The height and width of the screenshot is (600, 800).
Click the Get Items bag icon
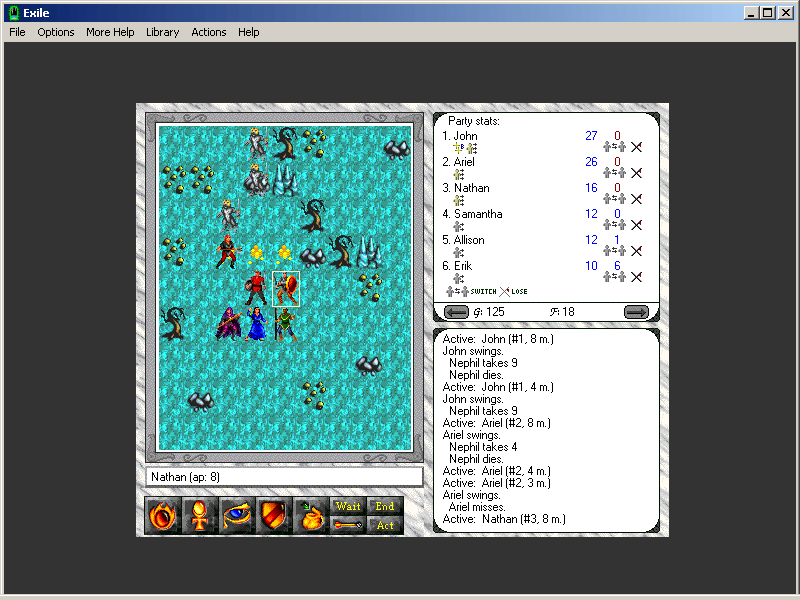pos(311,515)
